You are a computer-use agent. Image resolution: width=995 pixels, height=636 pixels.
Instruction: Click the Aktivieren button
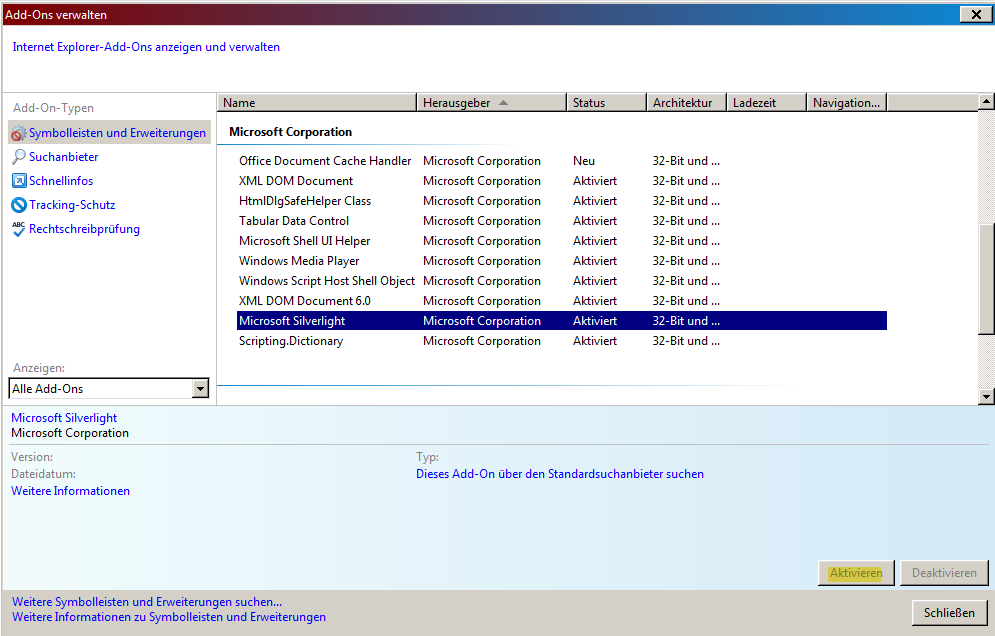(856, 573)
